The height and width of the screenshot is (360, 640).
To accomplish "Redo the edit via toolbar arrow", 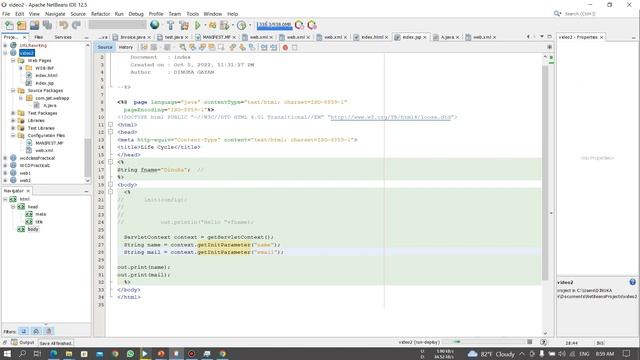I will pos(76,25).
